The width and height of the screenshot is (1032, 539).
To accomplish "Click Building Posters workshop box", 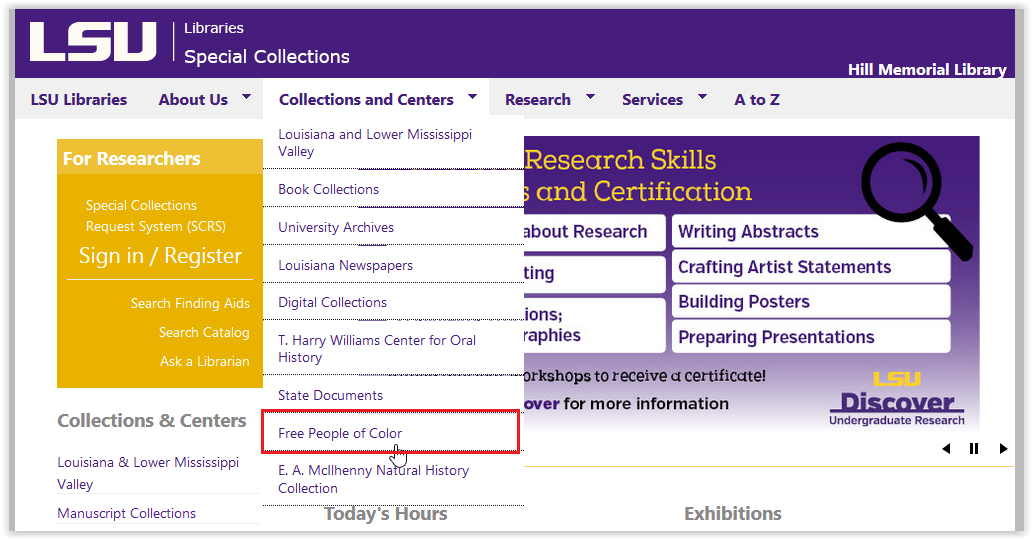I will point(811,301).
